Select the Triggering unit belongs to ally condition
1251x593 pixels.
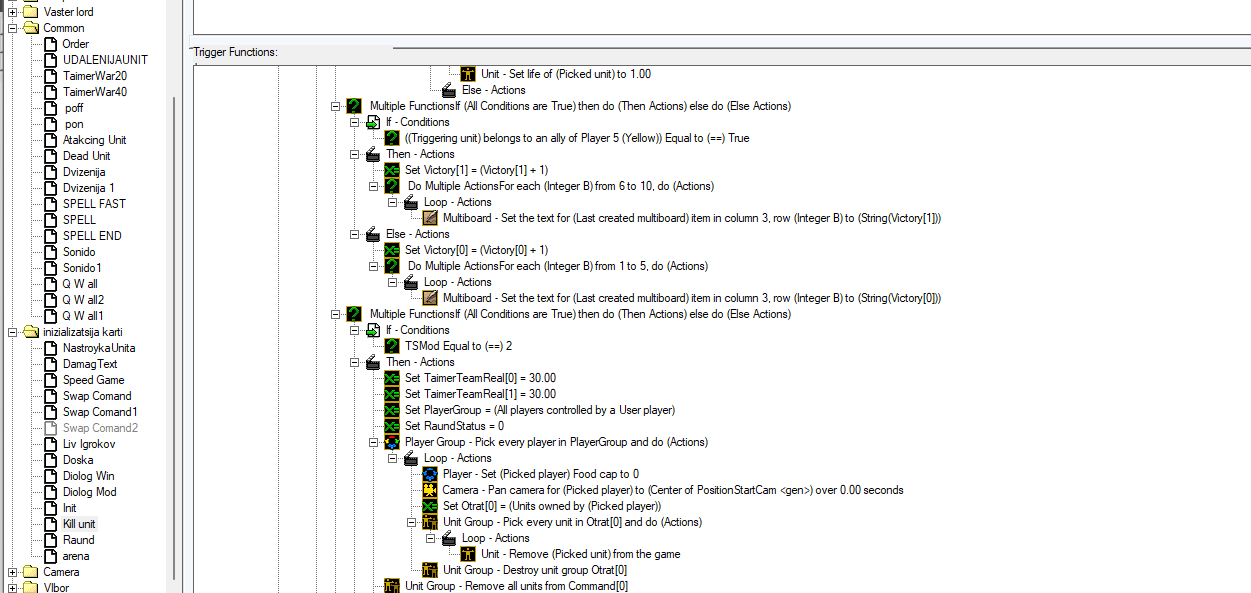click(x=577, y=138)
